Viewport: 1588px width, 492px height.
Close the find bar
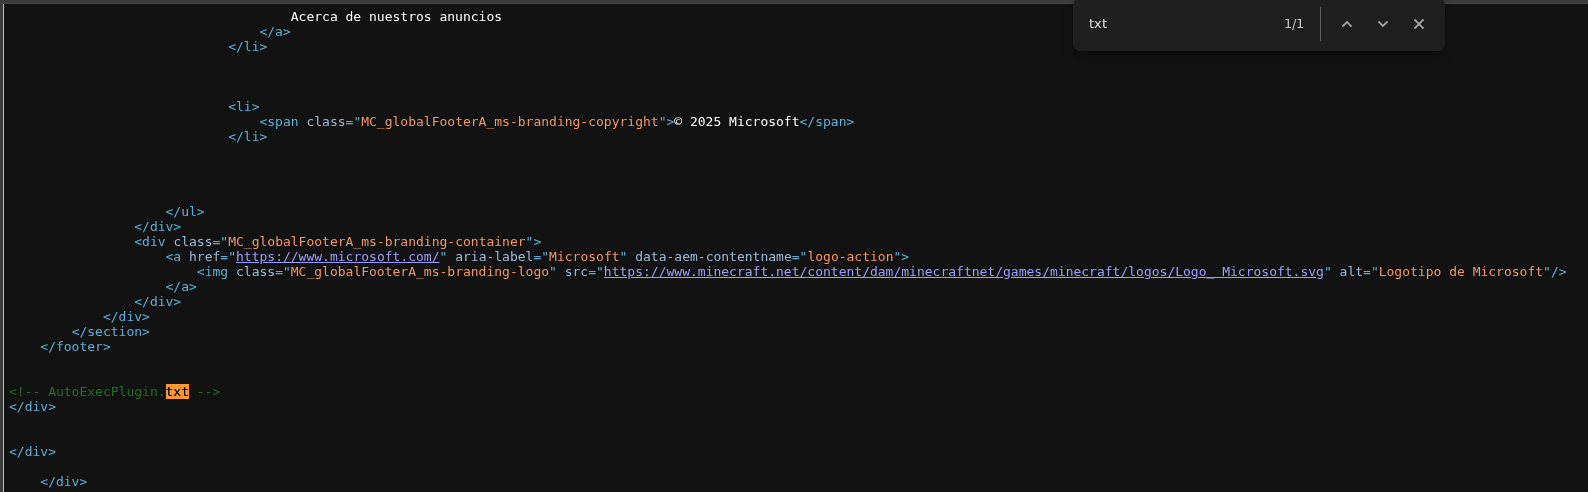[1419, 24]
